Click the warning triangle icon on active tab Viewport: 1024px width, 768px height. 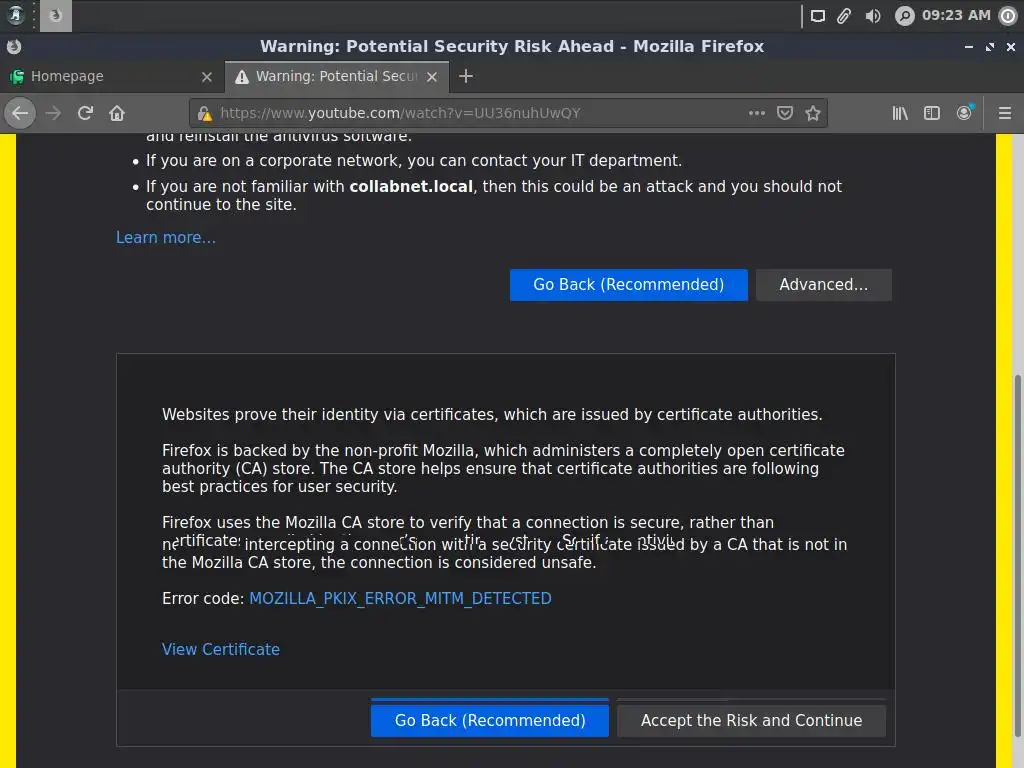242,77
